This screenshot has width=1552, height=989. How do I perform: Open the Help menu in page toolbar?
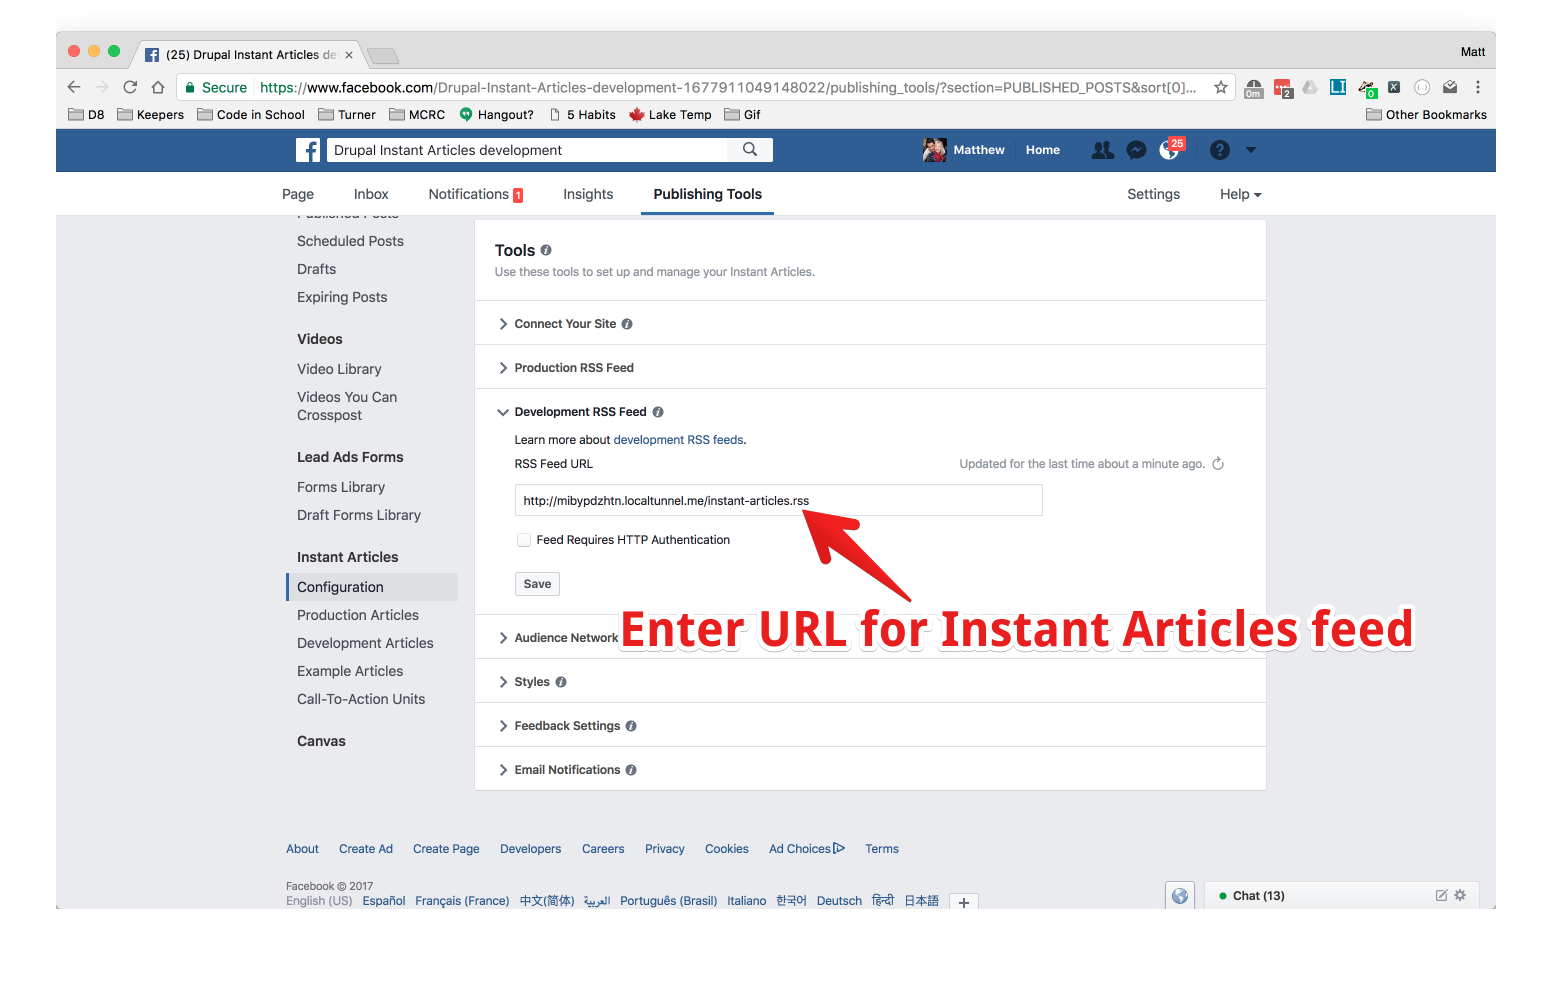tap(1239, 193)
